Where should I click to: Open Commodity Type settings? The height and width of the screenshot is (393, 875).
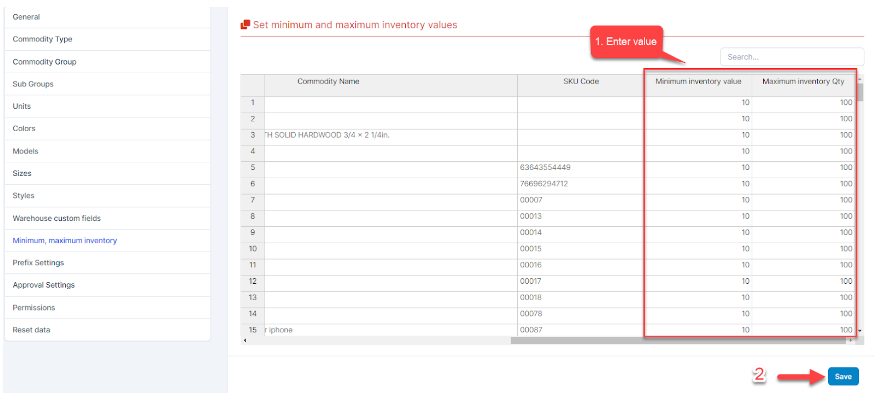(107, 40)
